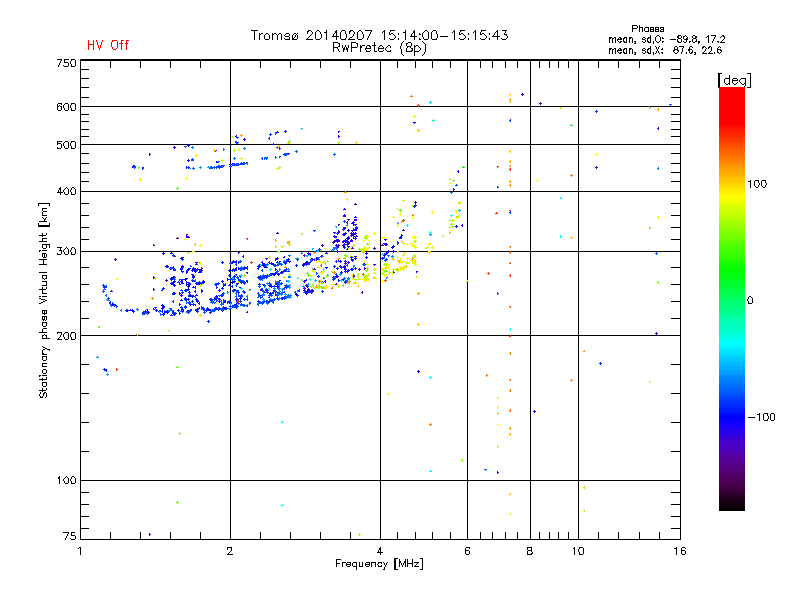800x600 pixels.
Task: Select the title 'Tromsø 20140207 15:14:00-15:15:43'
Action: tap(379, 35)
